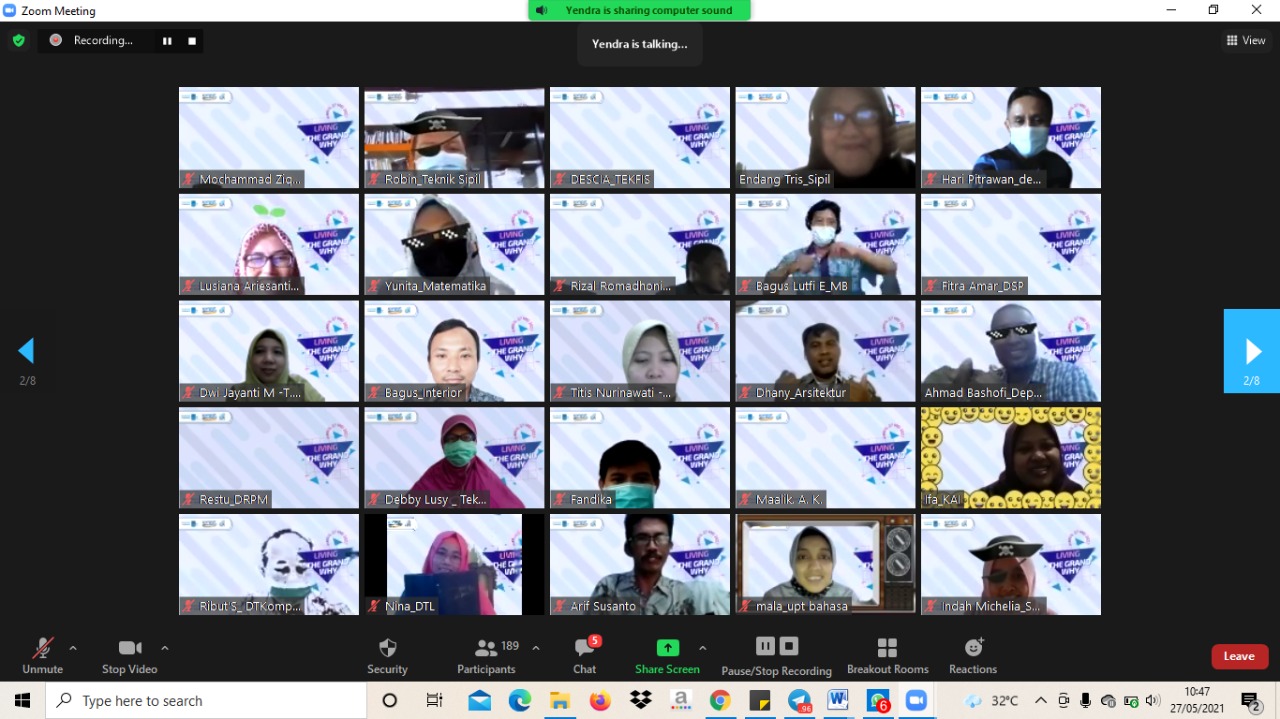Open the Security shield options

[x=387, y=655]
